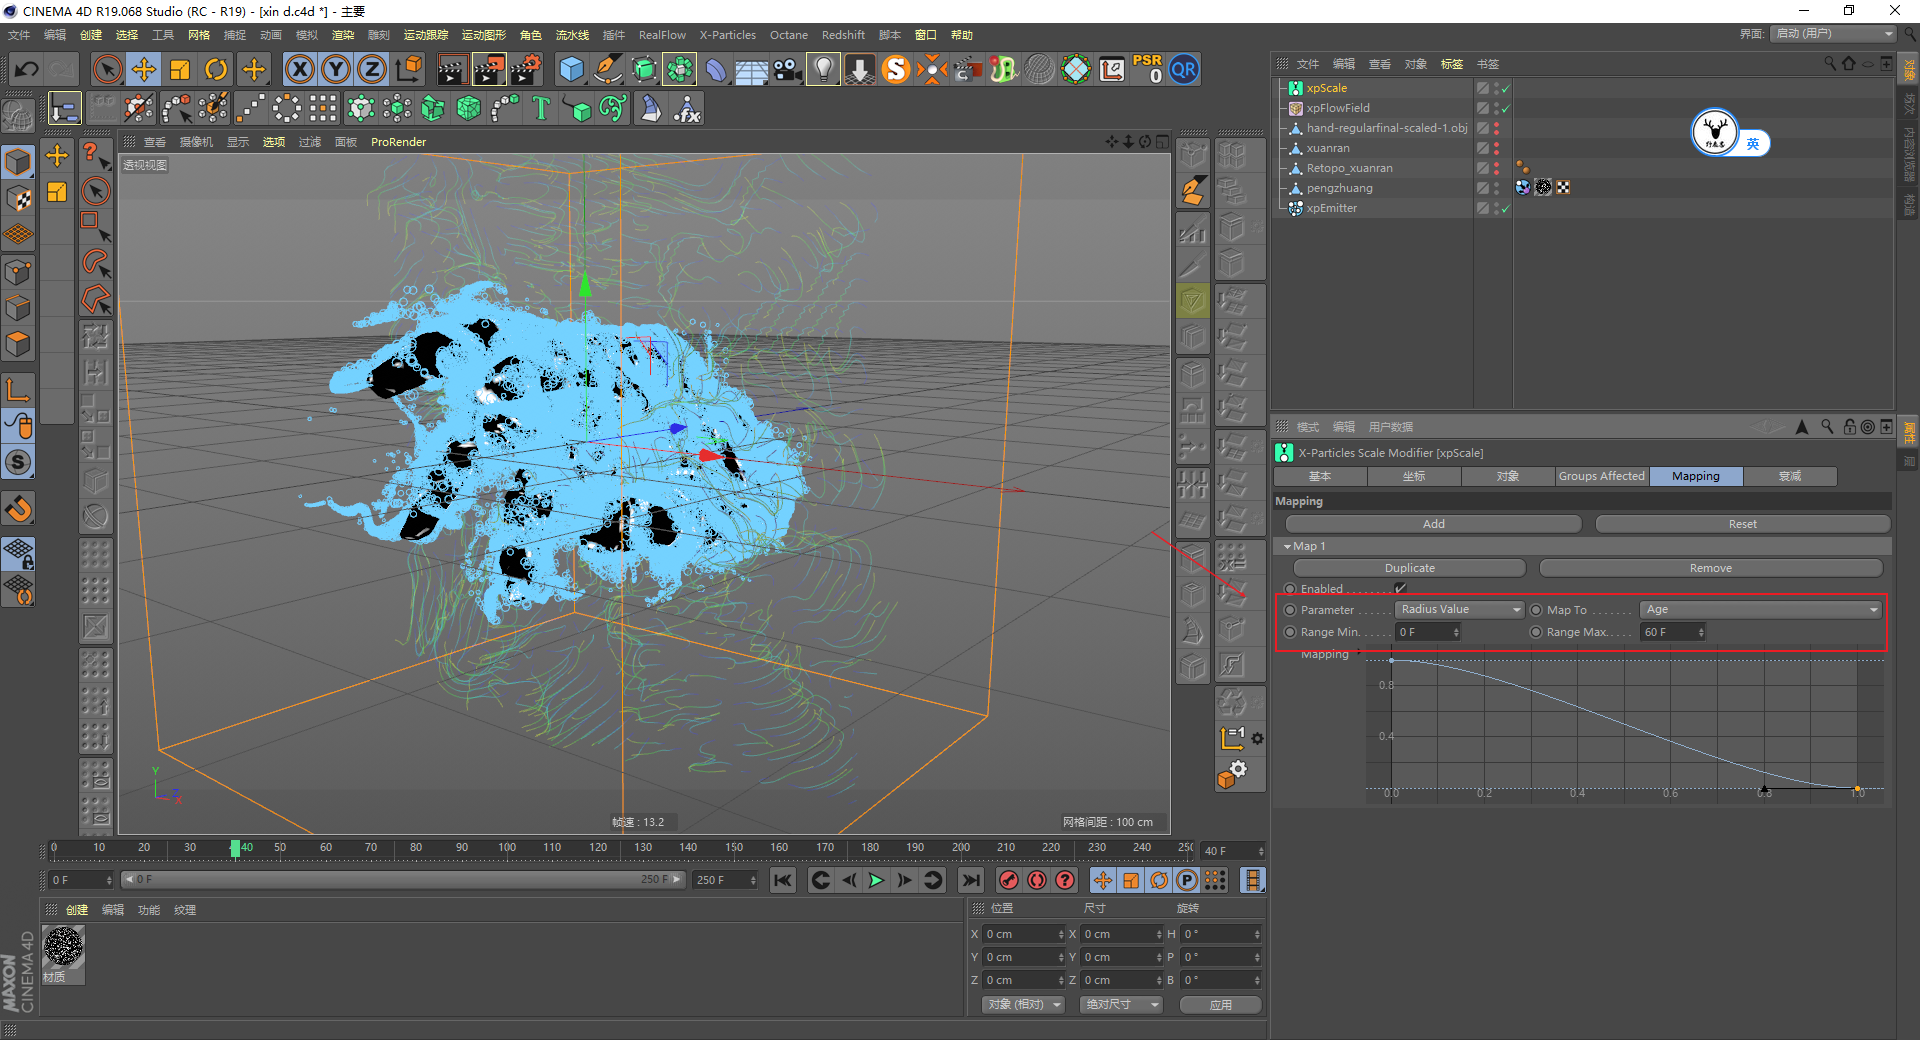Play the animation forward
Image resolution: width=1920 pixels, height=1040 pixels.
(x=876, y=880)
